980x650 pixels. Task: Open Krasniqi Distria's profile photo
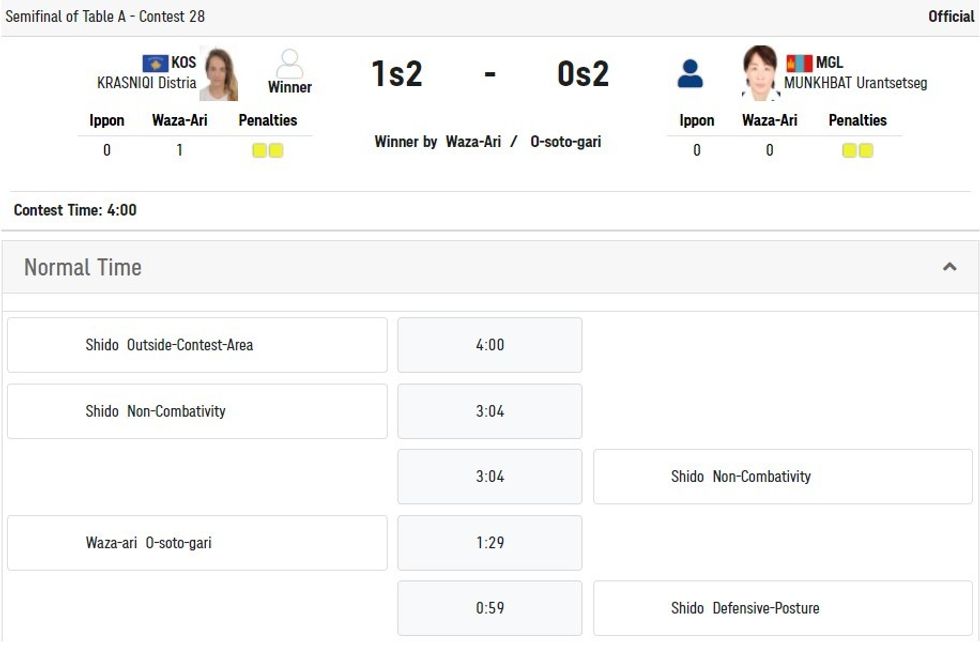219,73
